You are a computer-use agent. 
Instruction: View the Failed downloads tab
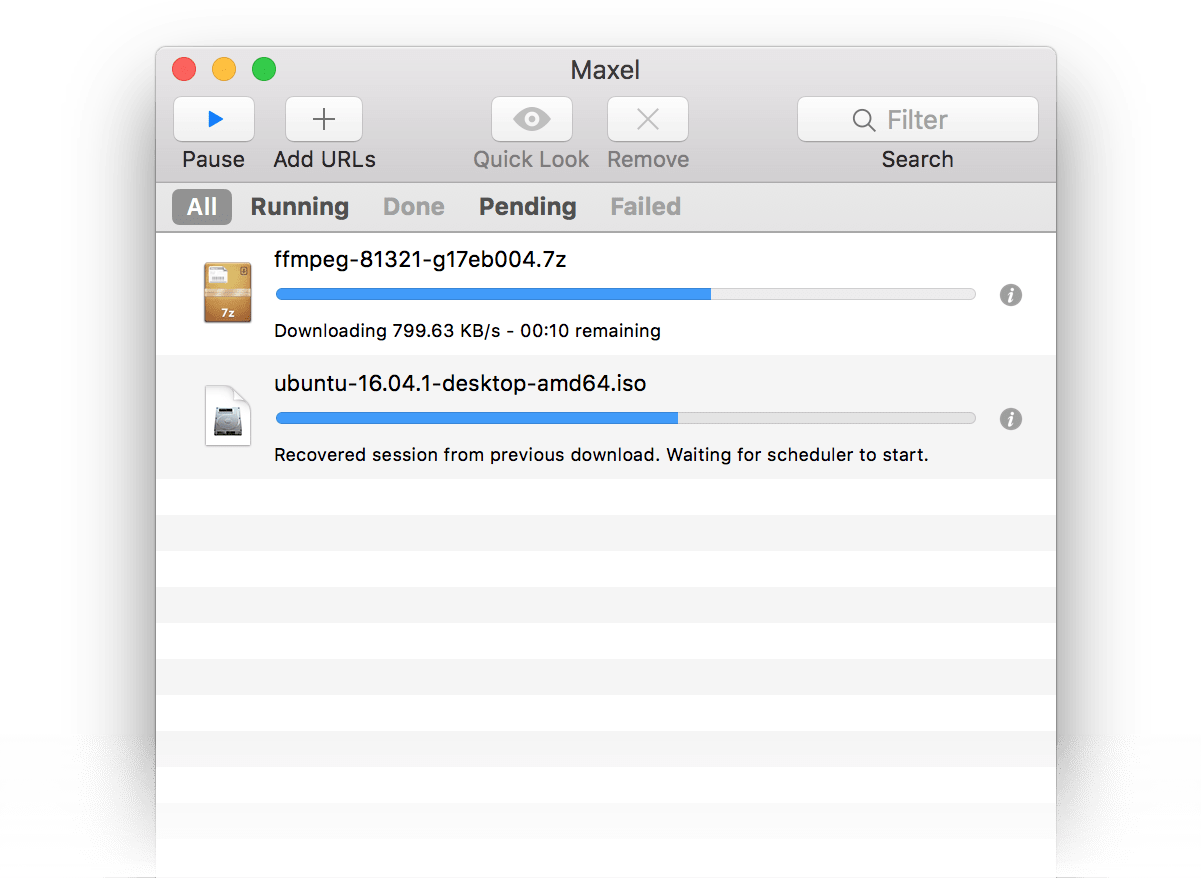645,207
